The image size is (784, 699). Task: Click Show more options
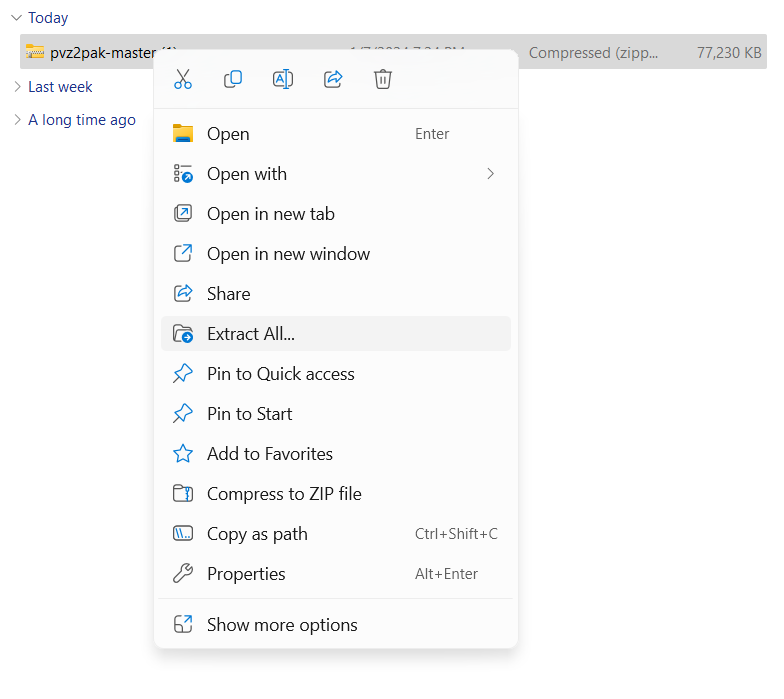tap(281, 625)
